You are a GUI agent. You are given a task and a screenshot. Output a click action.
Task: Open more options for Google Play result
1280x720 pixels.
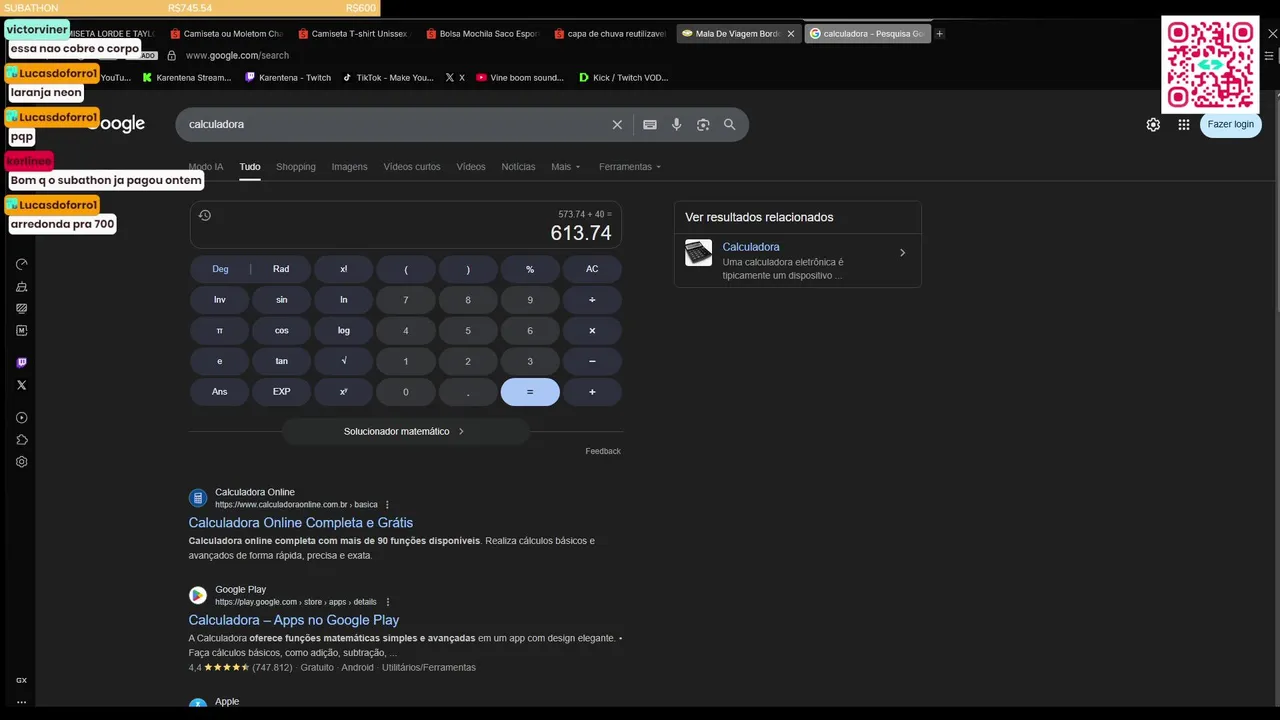(x=388, y=602)
